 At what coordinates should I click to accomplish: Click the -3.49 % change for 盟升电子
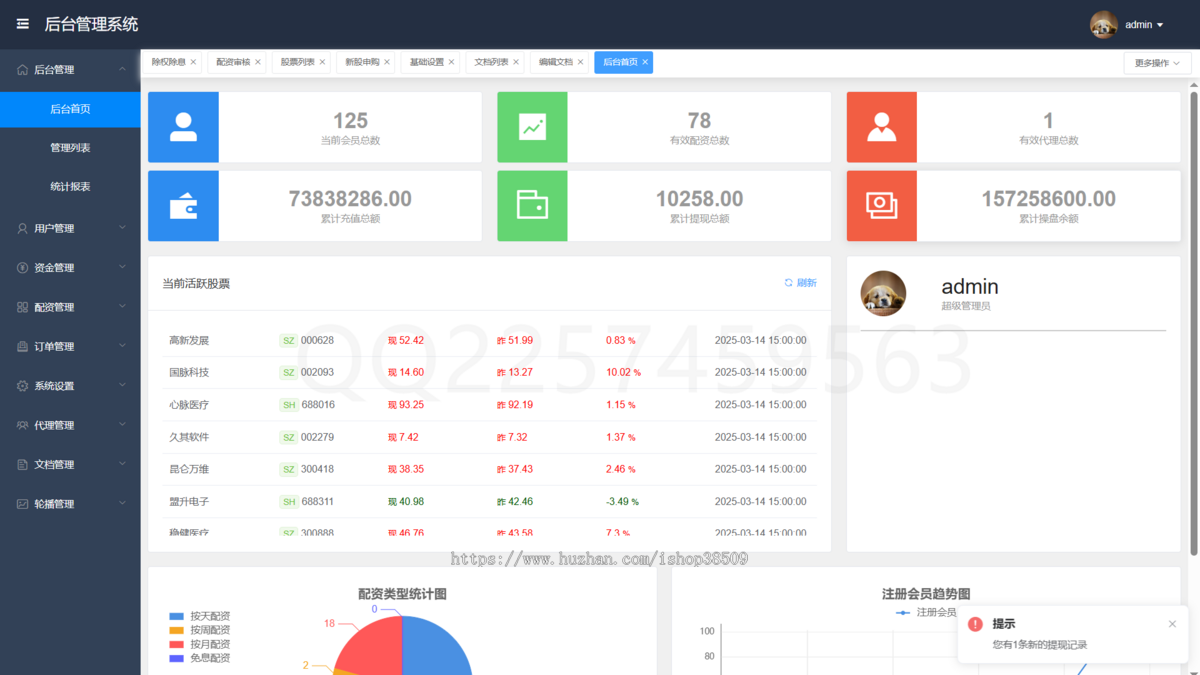(x=622, y=501)
